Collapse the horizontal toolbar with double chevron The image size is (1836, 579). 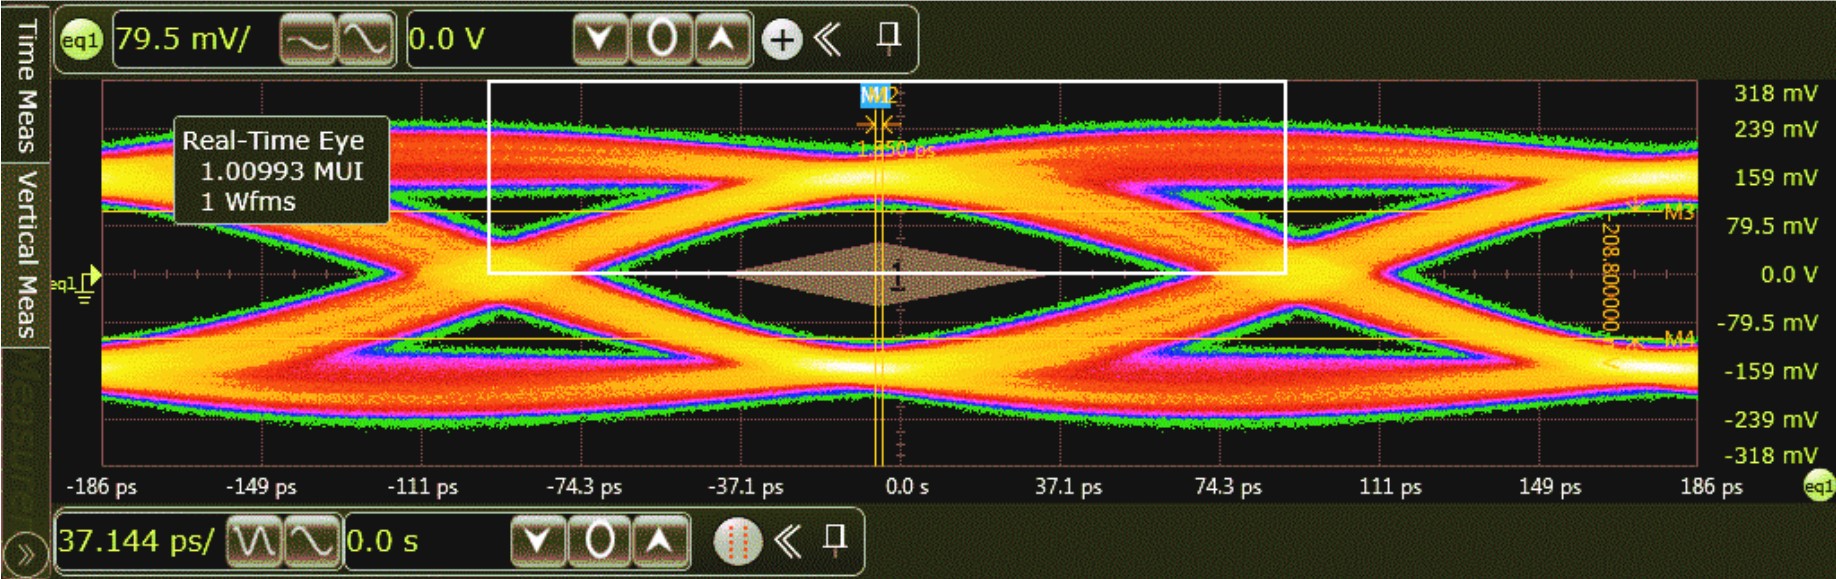pos(788,542)
